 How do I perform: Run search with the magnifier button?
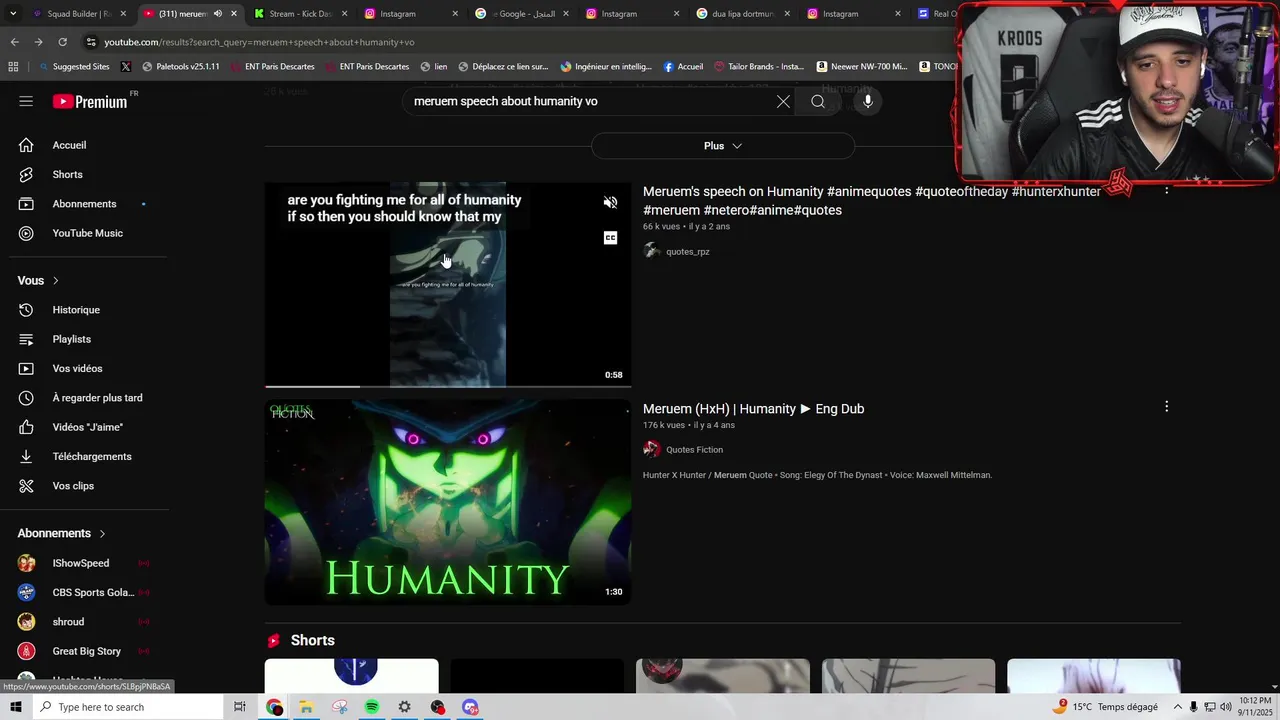pyautogui.click(x=818, y=101)
